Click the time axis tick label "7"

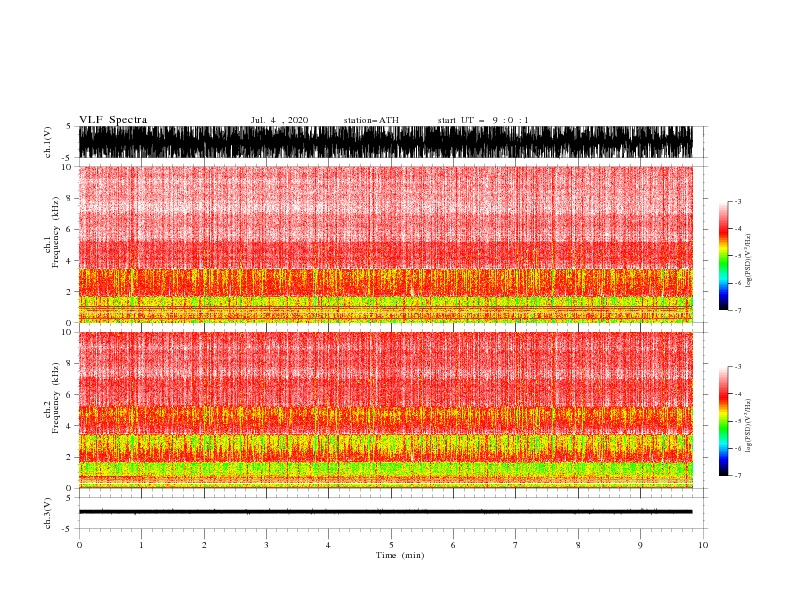516,545
